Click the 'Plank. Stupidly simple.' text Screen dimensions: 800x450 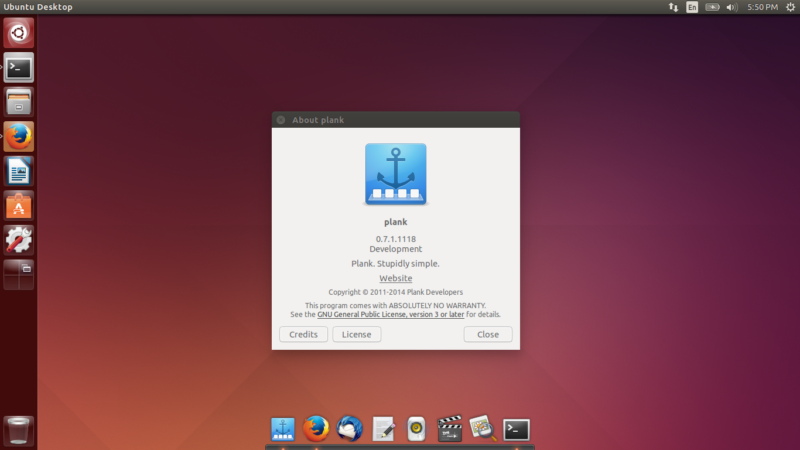click(395, 263)
